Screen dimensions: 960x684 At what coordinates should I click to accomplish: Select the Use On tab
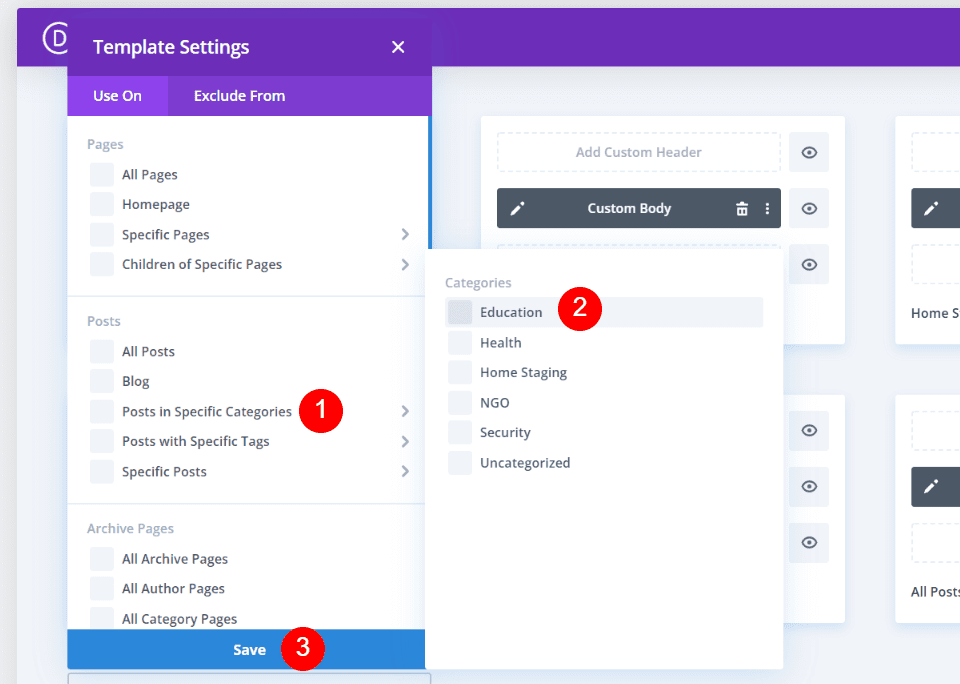pos(117,96)
